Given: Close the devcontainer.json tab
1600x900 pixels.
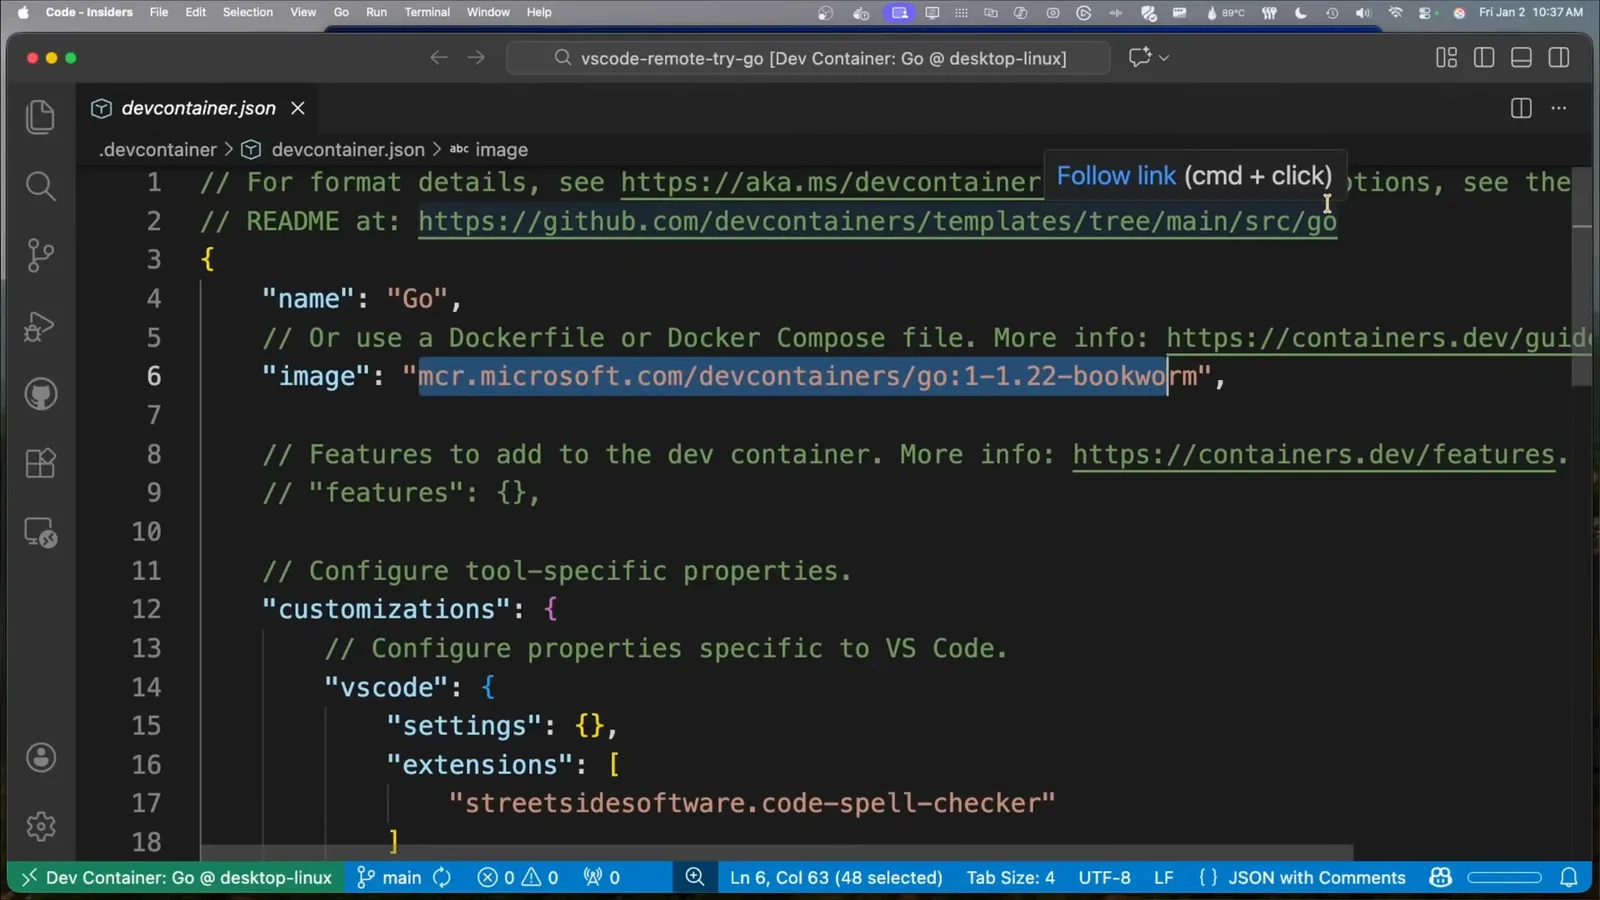Looking at the screenshot, I should click(297, 108).
